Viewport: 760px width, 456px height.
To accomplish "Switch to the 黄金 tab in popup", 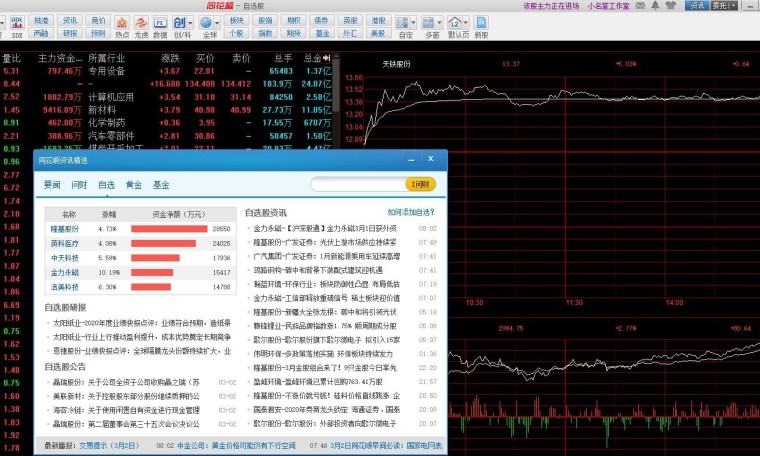I will tap(134, 185).
